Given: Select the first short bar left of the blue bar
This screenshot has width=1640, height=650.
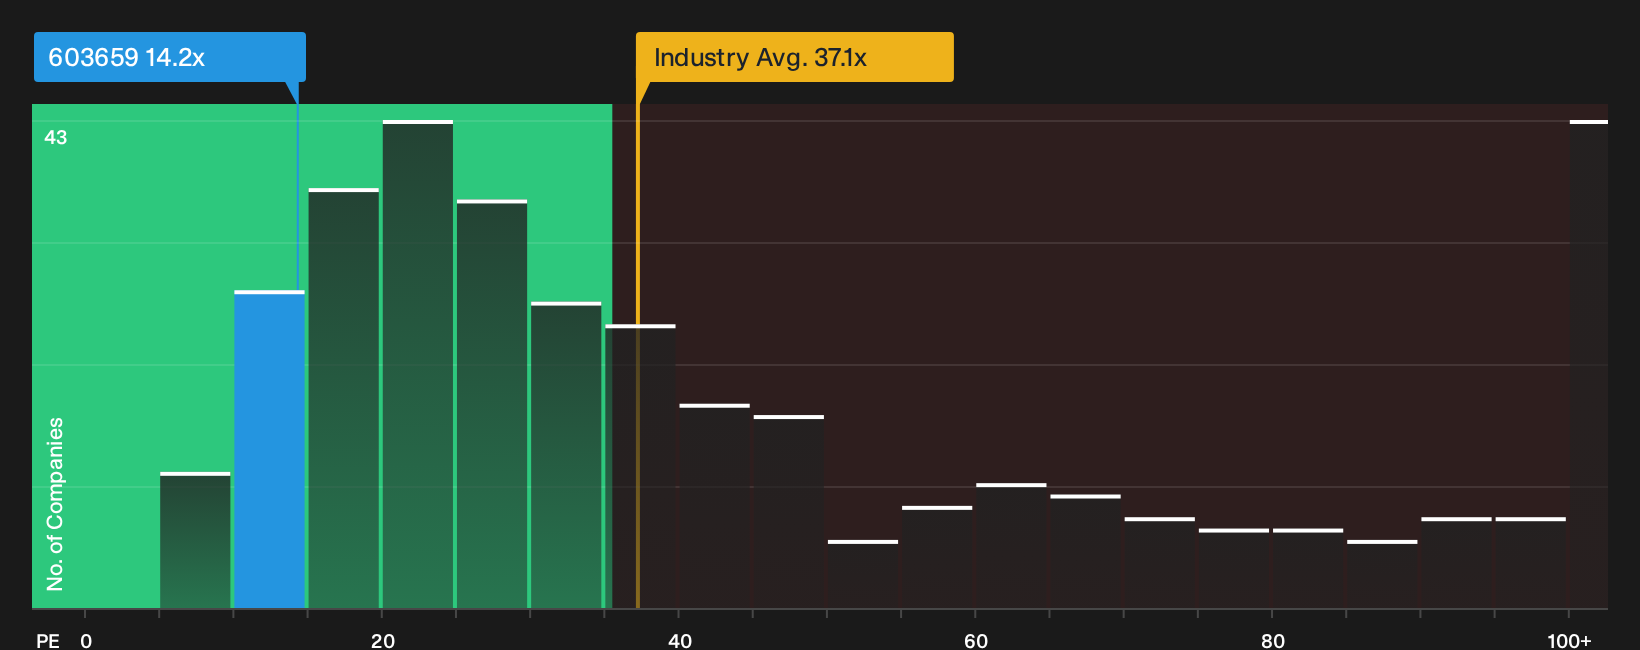Looking at the screenshot, I should point(195,540).
